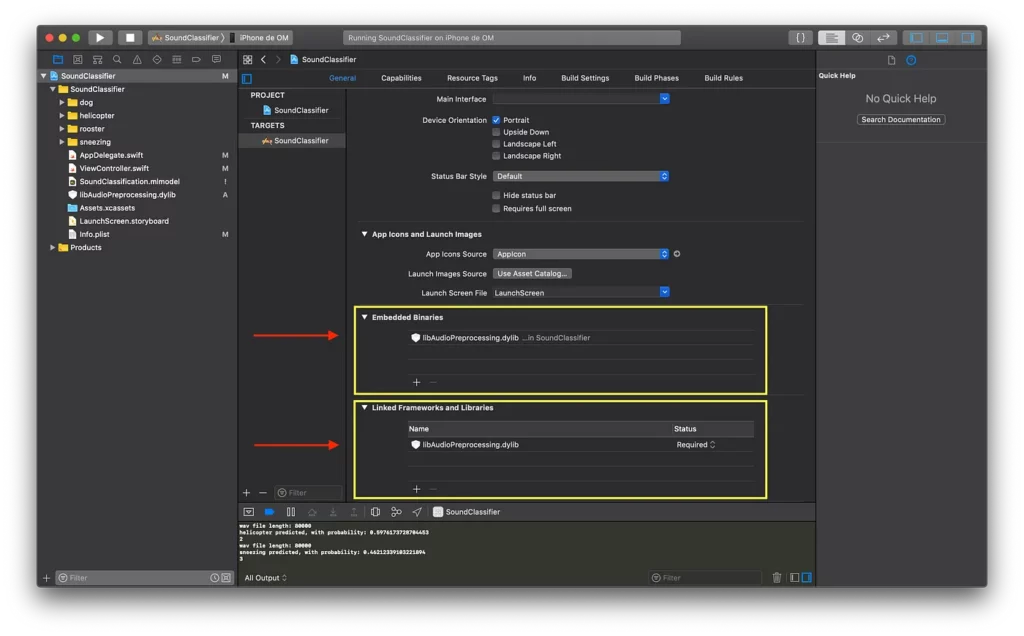The height and width of the screenshot is (636, 1024).
Task: Open the Report navigator speech-bubble icon
Action: click(x=216, y=59)
